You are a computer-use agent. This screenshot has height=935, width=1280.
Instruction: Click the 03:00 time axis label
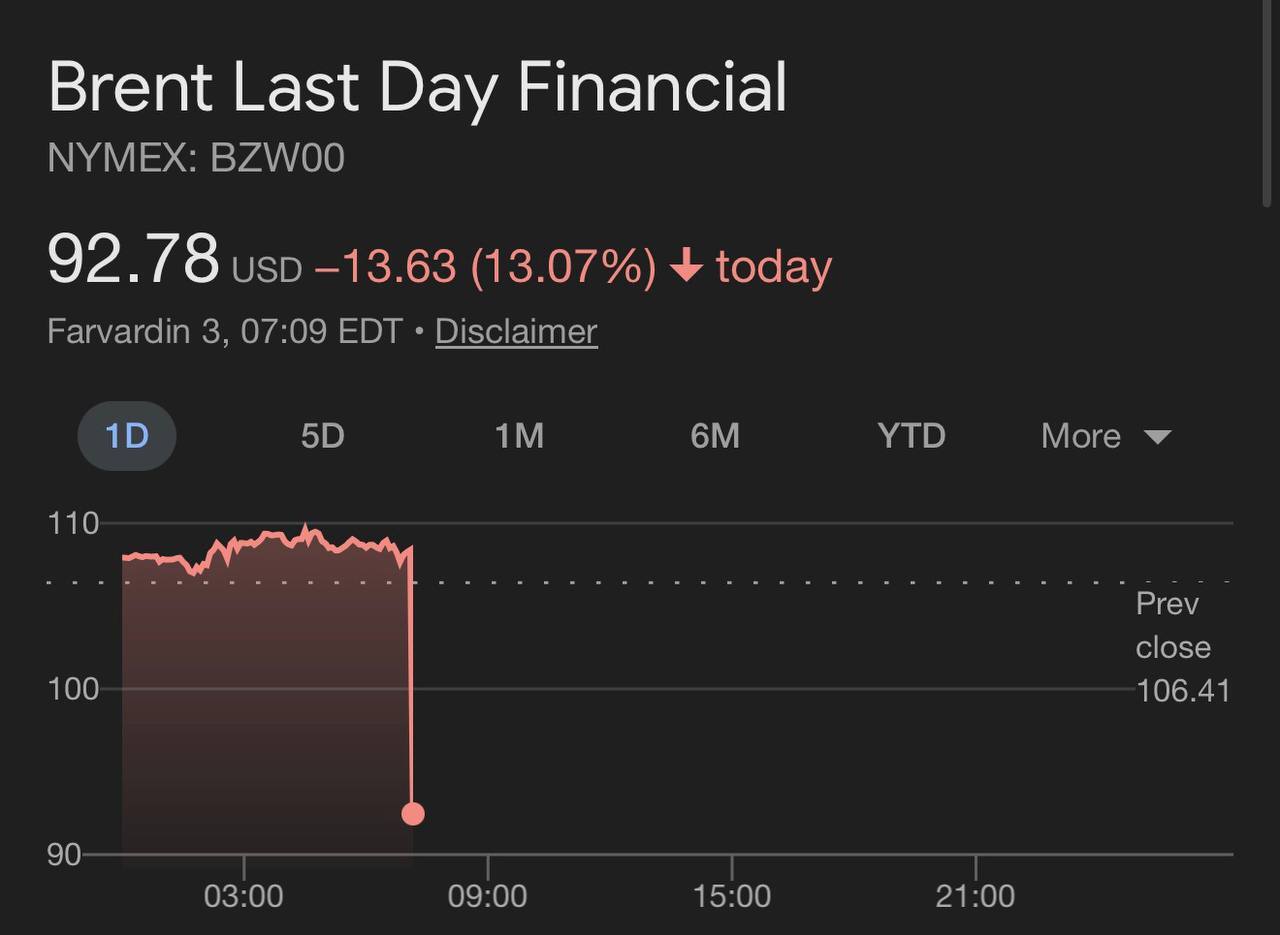[243, 896]
